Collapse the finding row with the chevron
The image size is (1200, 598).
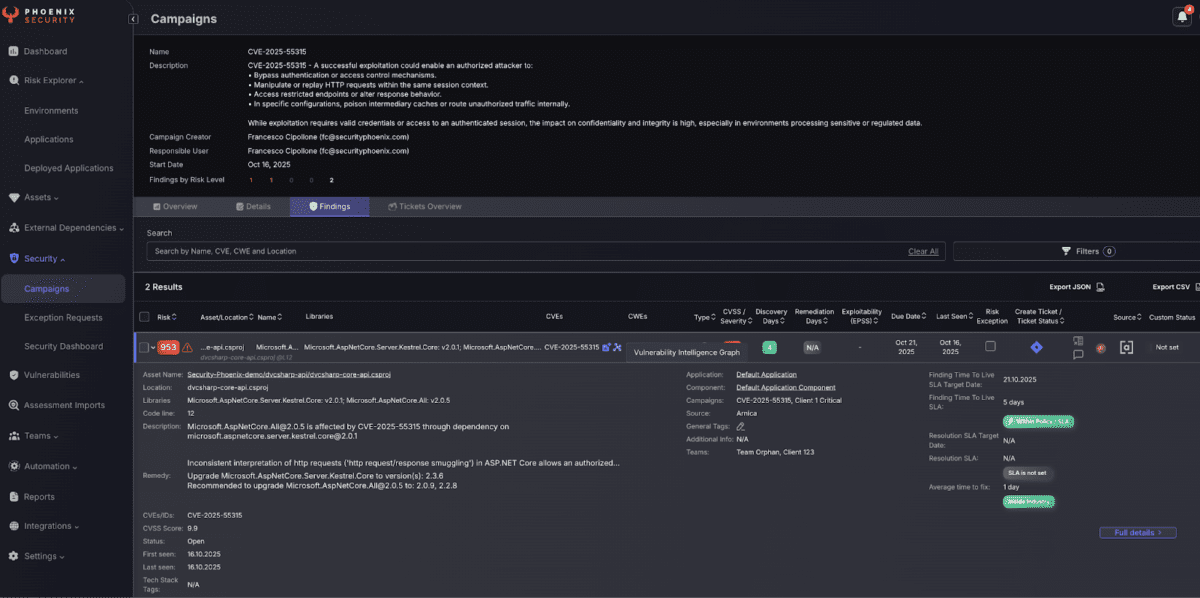(x=153, y=348)
